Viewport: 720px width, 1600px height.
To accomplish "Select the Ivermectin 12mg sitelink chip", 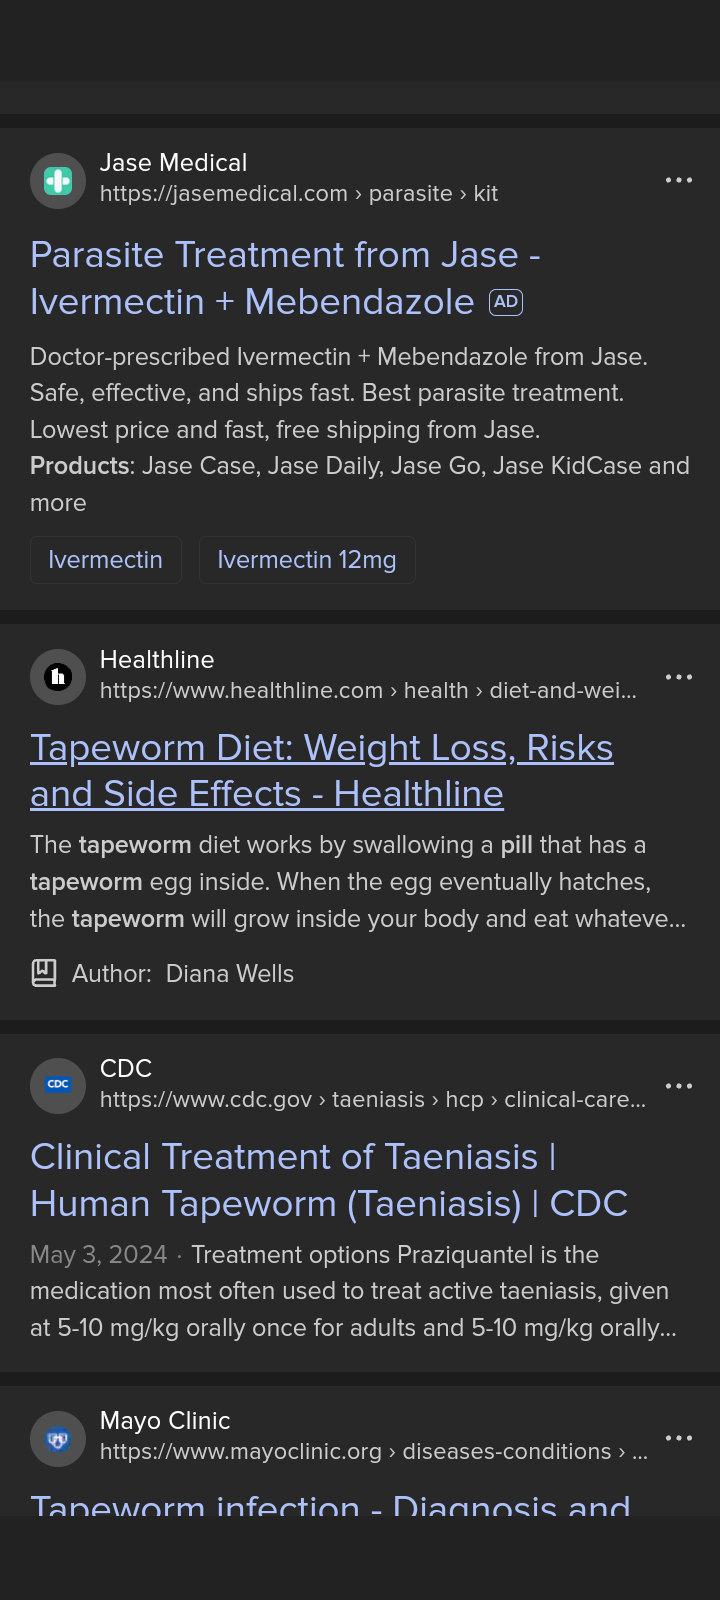I will [307, 560].
